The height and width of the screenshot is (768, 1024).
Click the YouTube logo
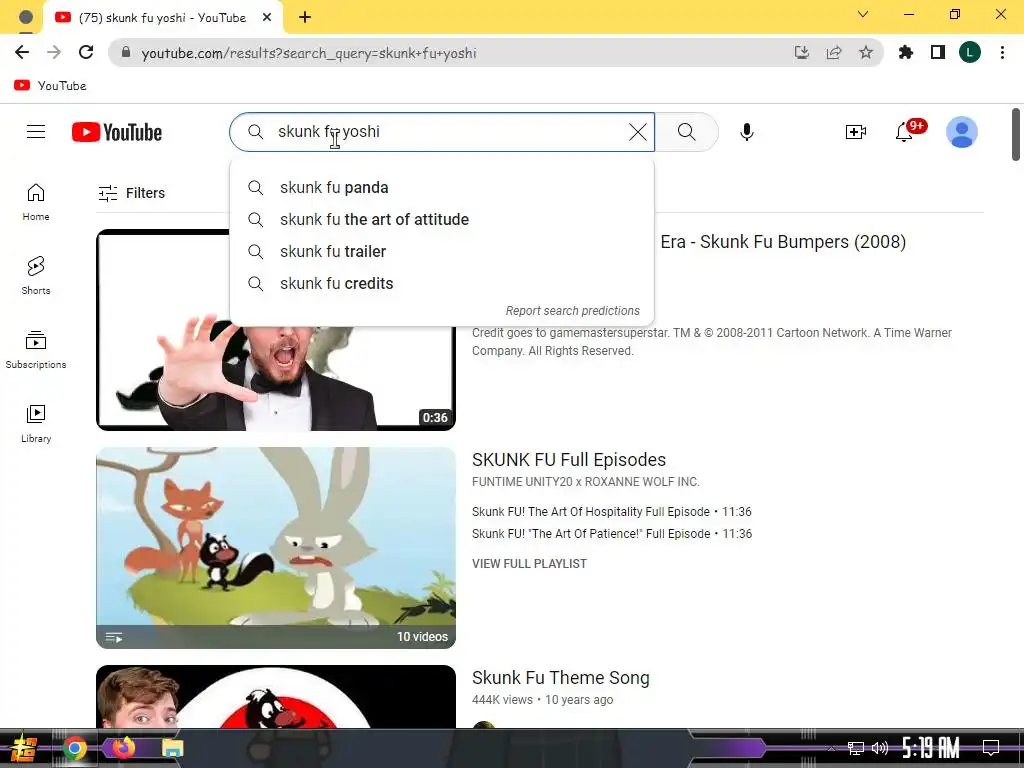[117, 132]
